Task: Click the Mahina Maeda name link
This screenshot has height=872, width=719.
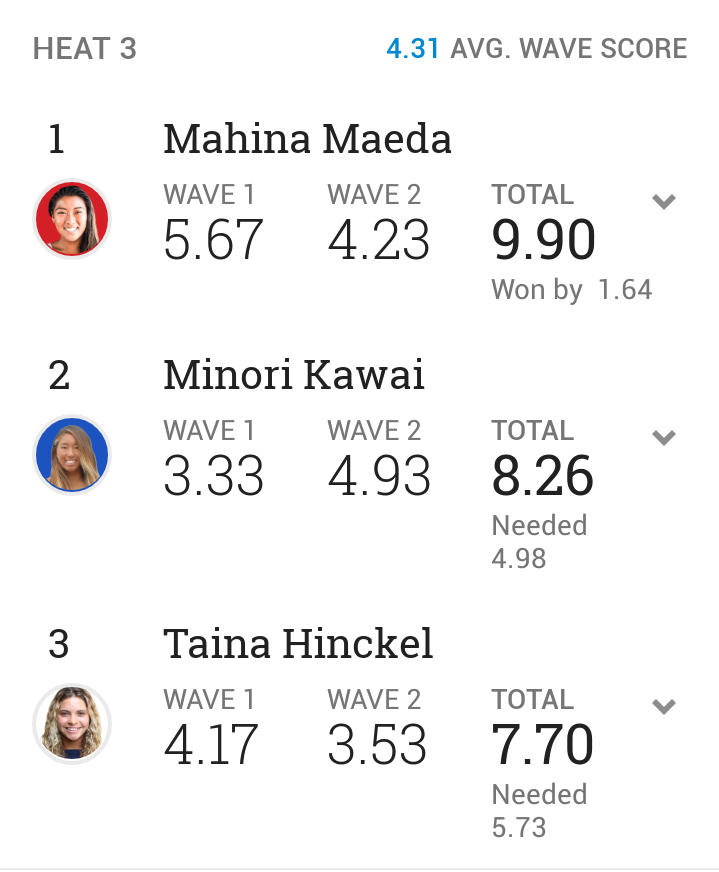Action: coord(307,138)
